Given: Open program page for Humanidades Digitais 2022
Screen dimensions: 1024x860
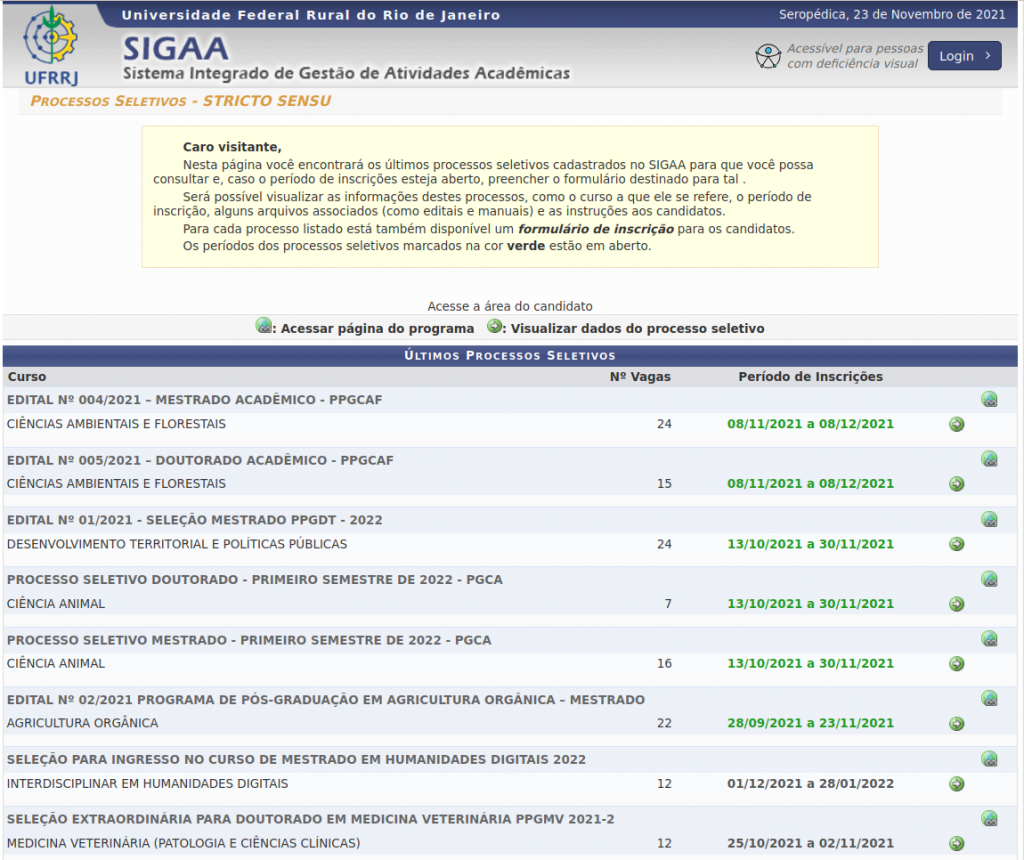Looking at the screenshot, I should click(x=989, y=759).
